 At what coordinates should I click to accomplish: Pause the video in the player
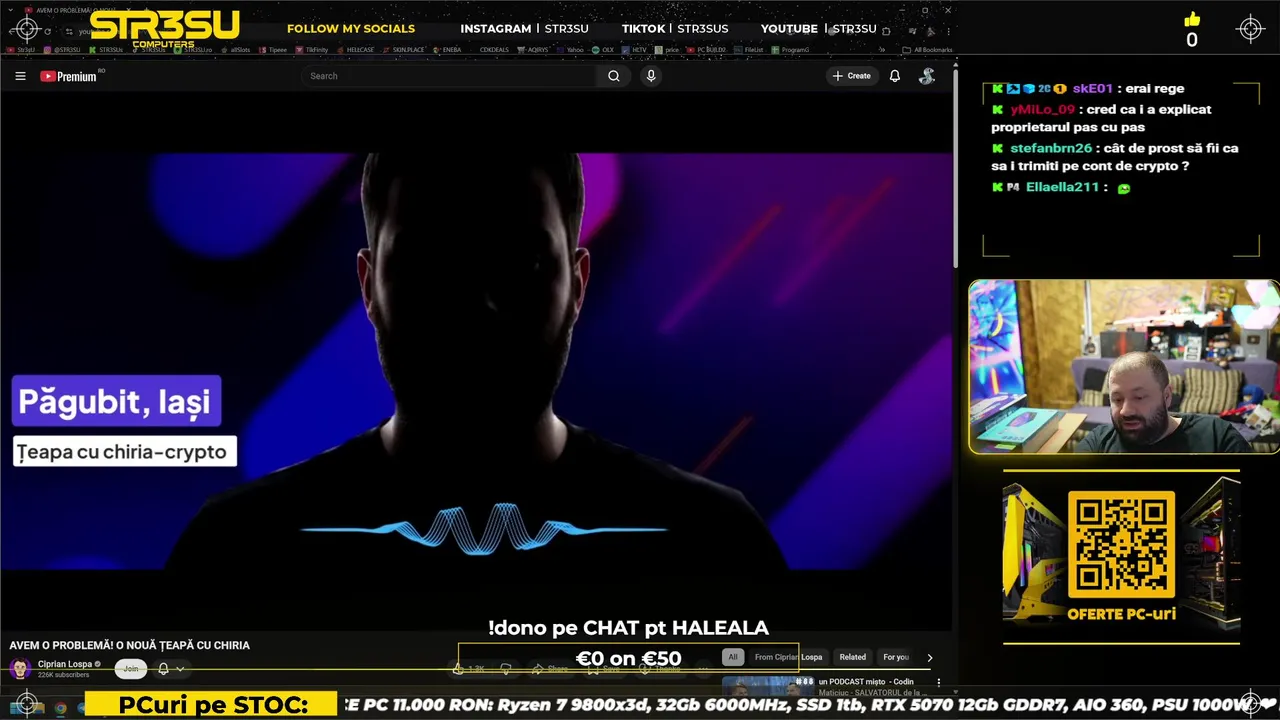point(476,360)
